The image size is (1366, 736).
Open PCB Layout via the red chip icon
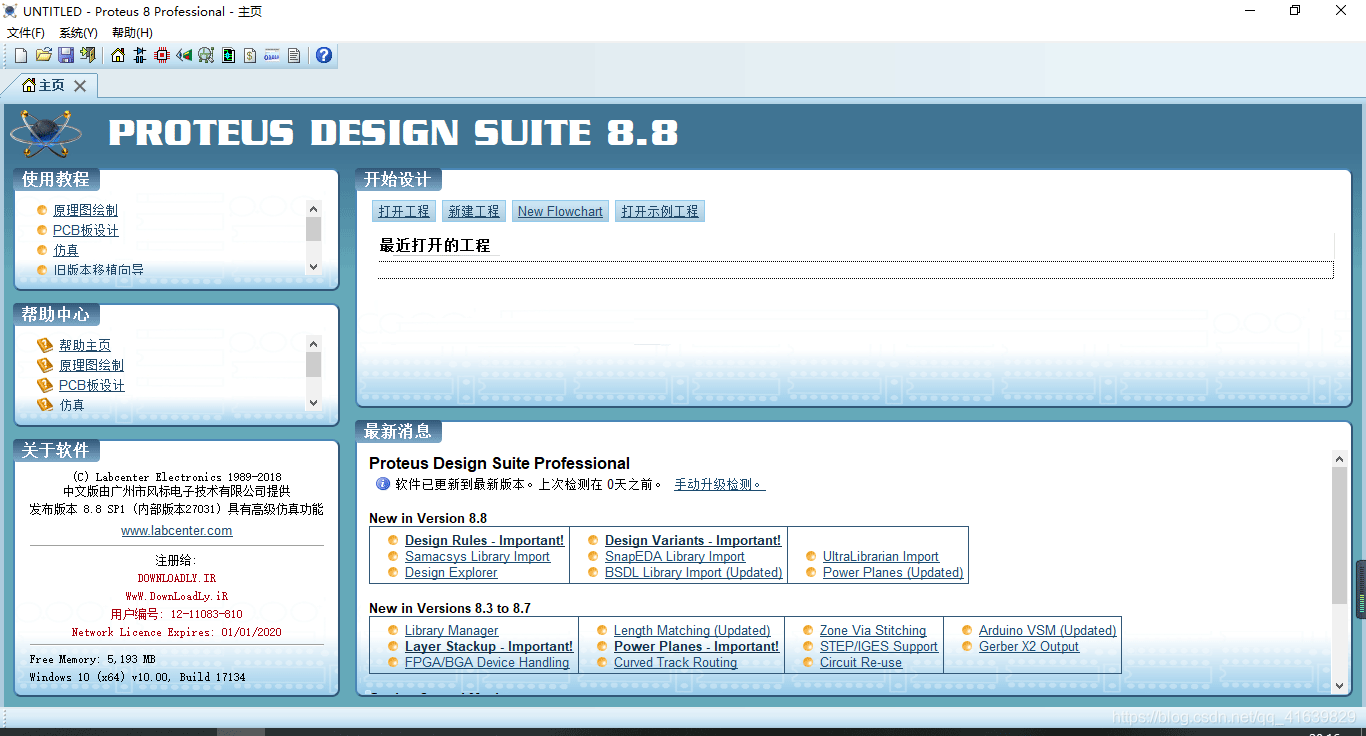coord(162,55)
